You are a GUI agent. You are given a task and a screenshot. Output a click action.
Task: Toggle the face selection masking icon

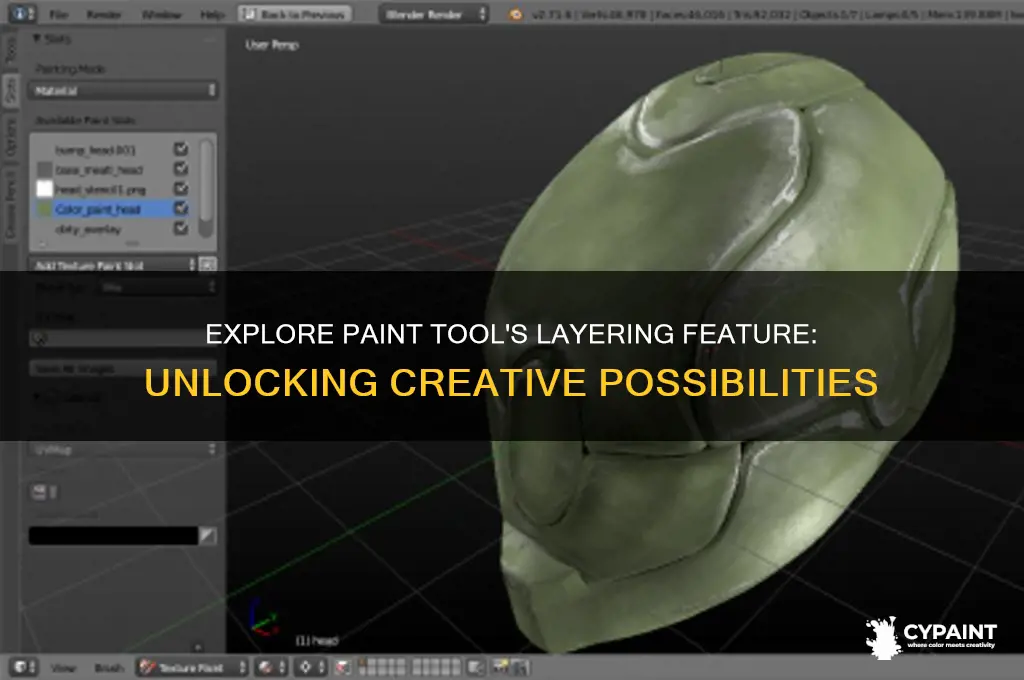(343, 667)
